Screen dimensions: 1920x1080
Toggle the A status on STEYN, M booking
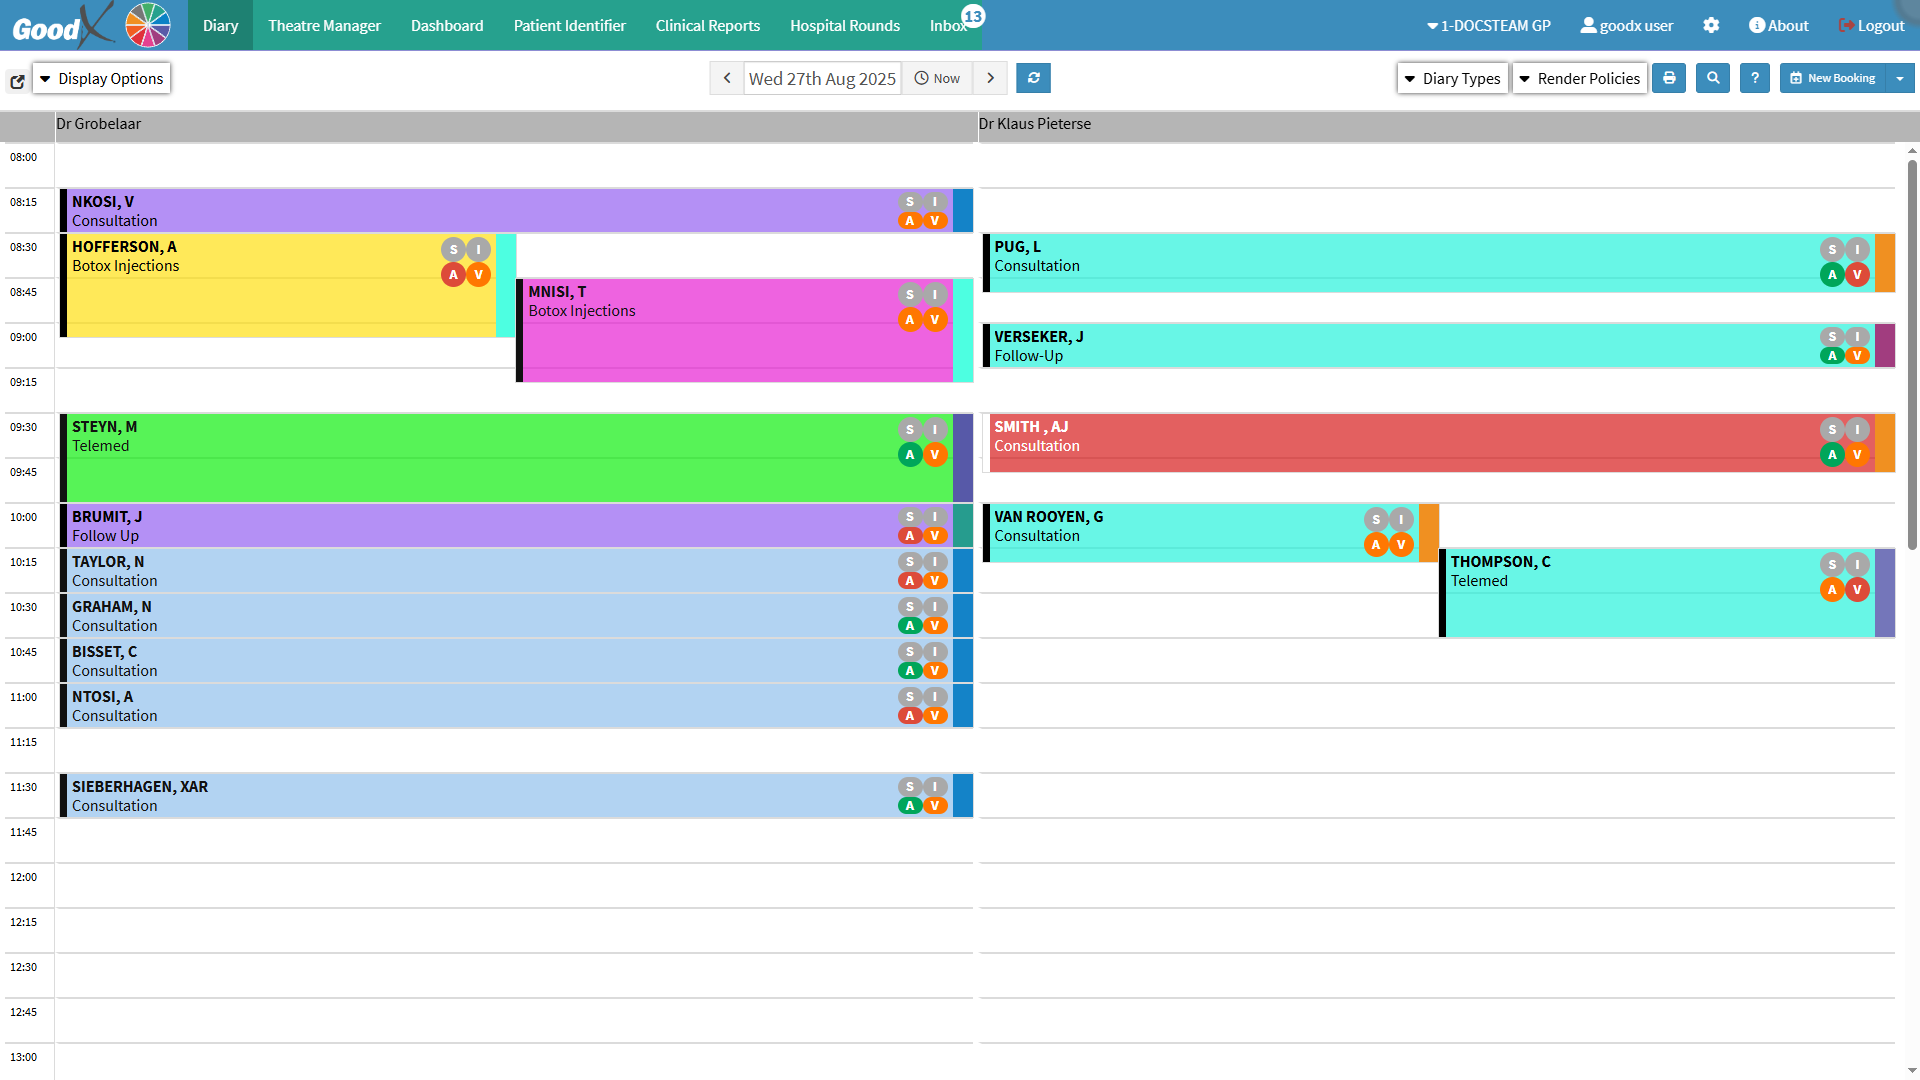(x=910, y=455)
